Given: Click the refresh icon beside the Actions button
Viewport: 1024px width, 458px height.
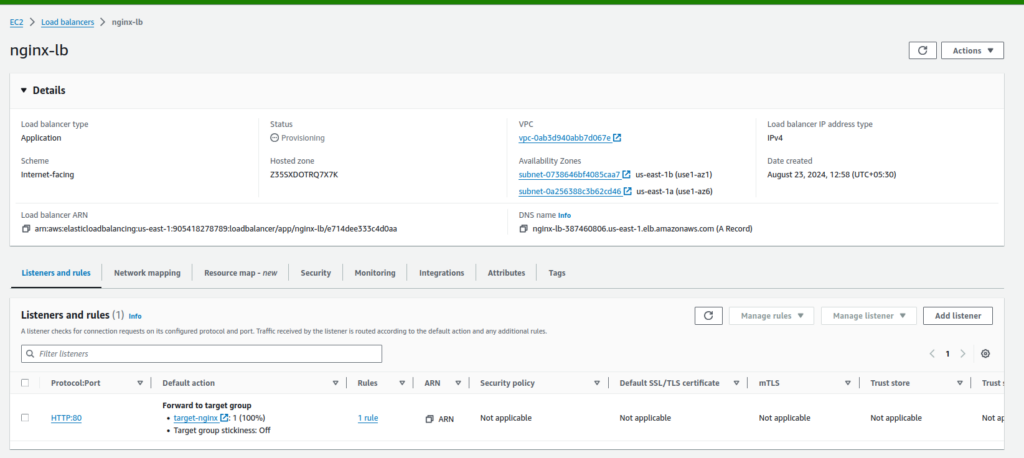Looking at the screenshot, I should [x=921, y=50].
